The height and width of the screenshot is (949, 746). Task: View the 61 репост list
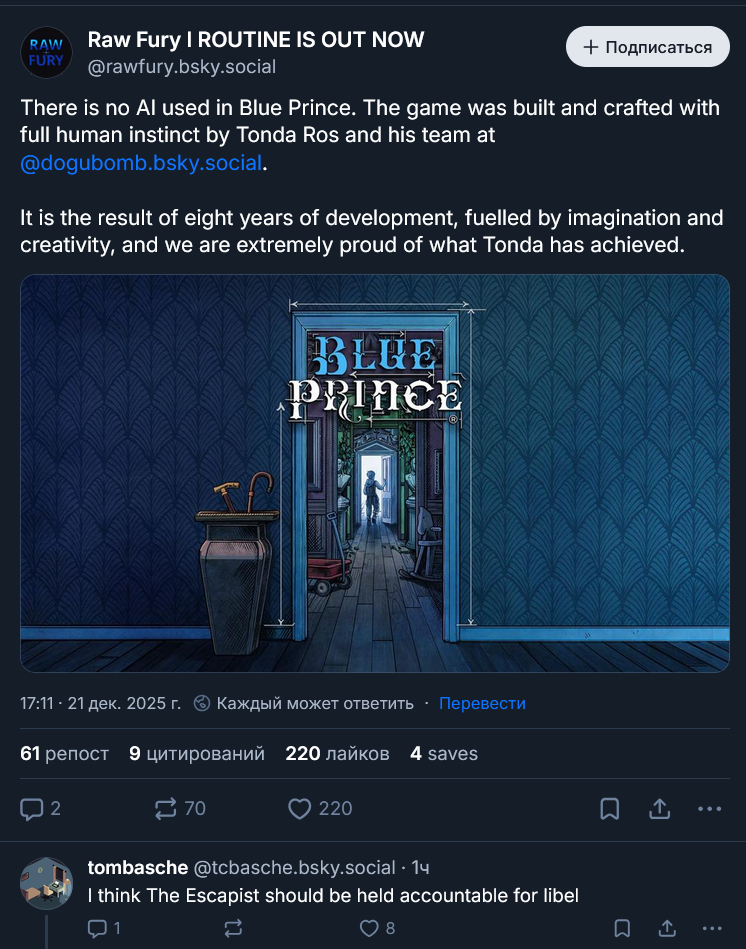(64, 754)
